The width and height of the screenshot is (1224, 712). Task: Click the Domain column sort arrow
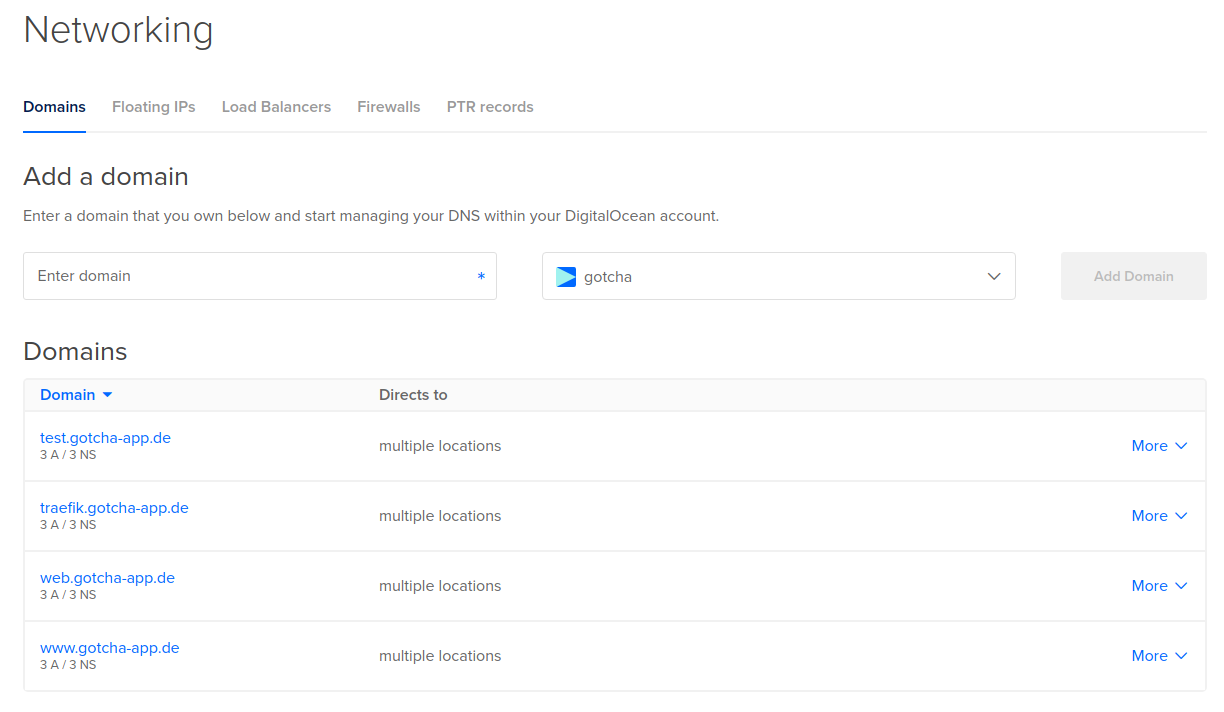pyautogui.click(x=108, y=395)
